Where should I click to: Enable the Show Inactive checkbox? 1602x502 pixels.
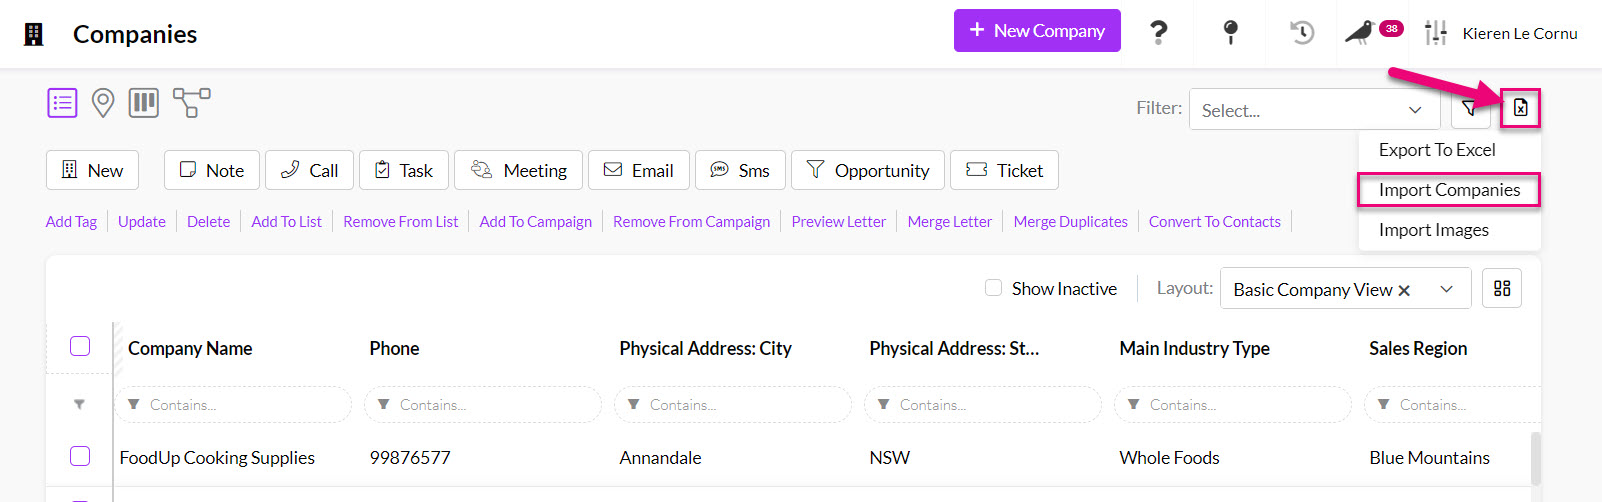[993, 288]
